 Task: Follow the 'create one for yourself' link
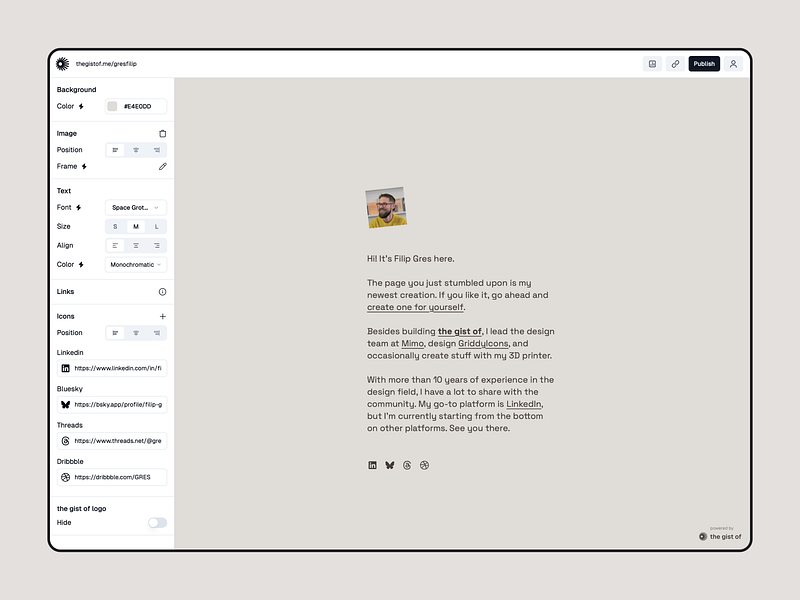click(415, 307)
